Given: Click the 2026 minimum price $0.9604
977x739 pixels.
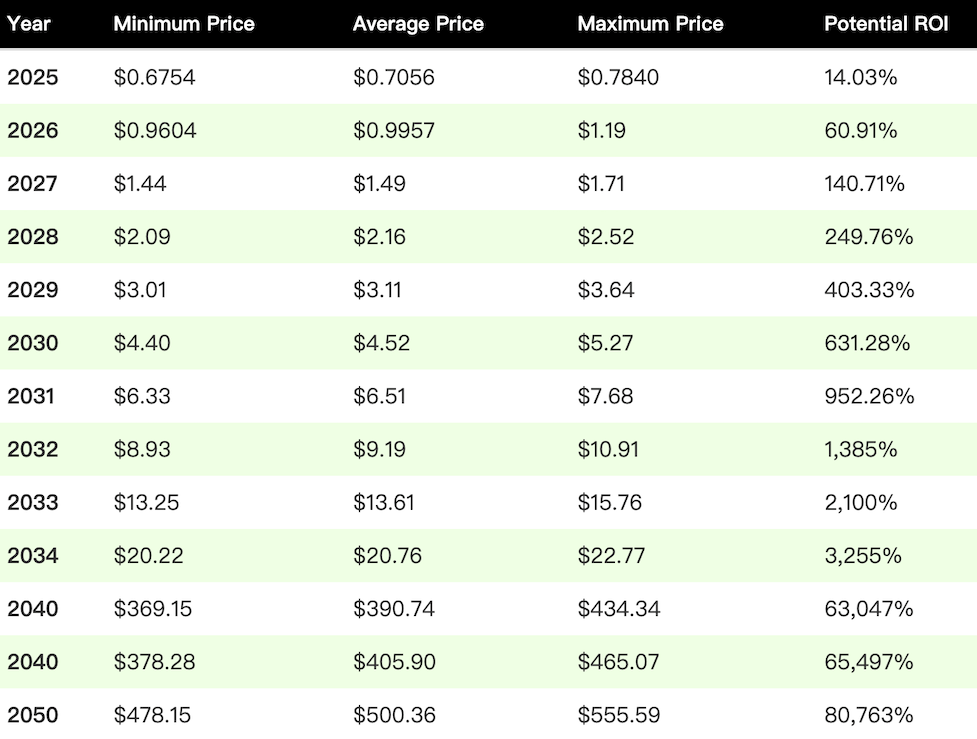Looking at the screenshot, I should [155, 130].
